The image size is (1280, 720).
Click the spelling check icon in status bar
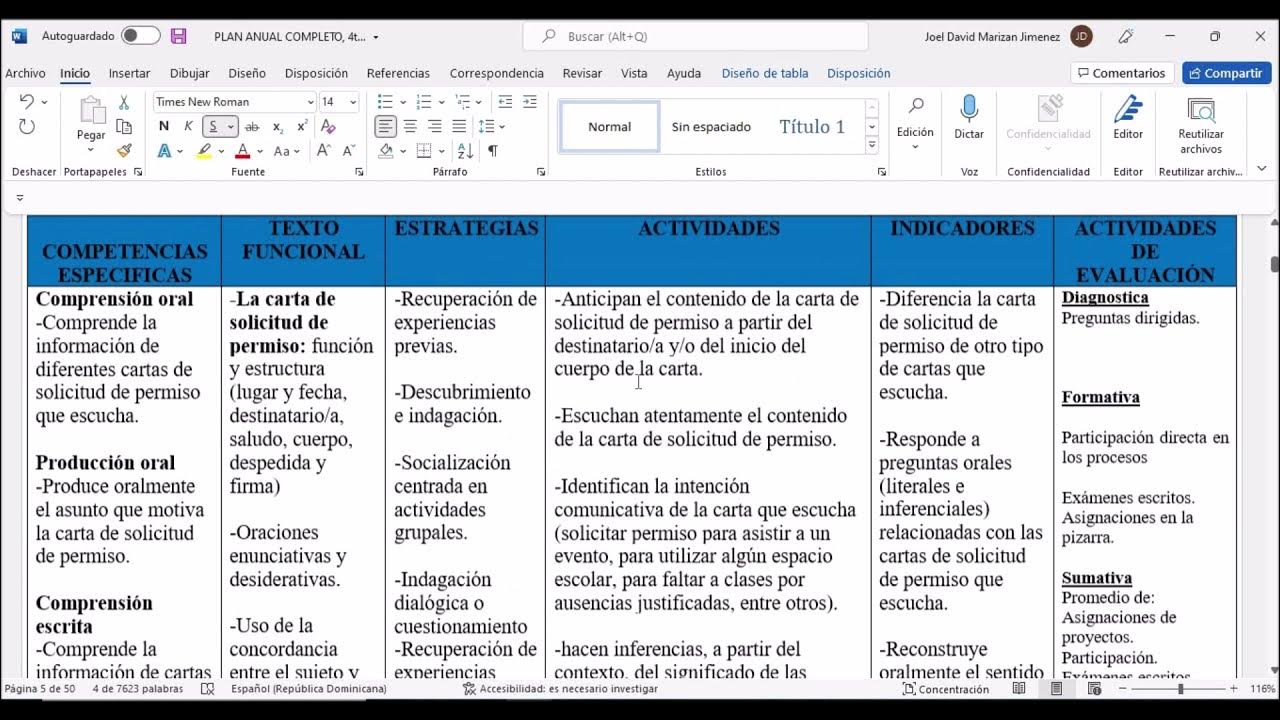point(207,689)
